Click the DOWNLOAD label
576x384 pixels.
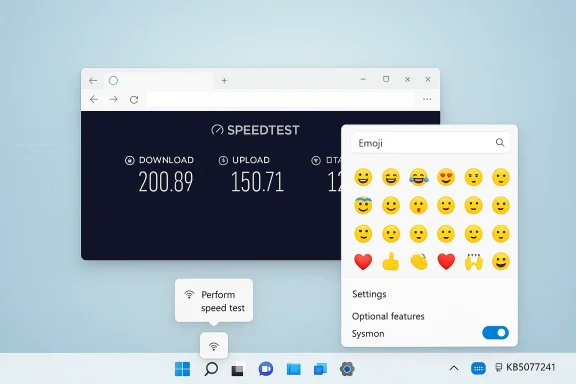166,160
